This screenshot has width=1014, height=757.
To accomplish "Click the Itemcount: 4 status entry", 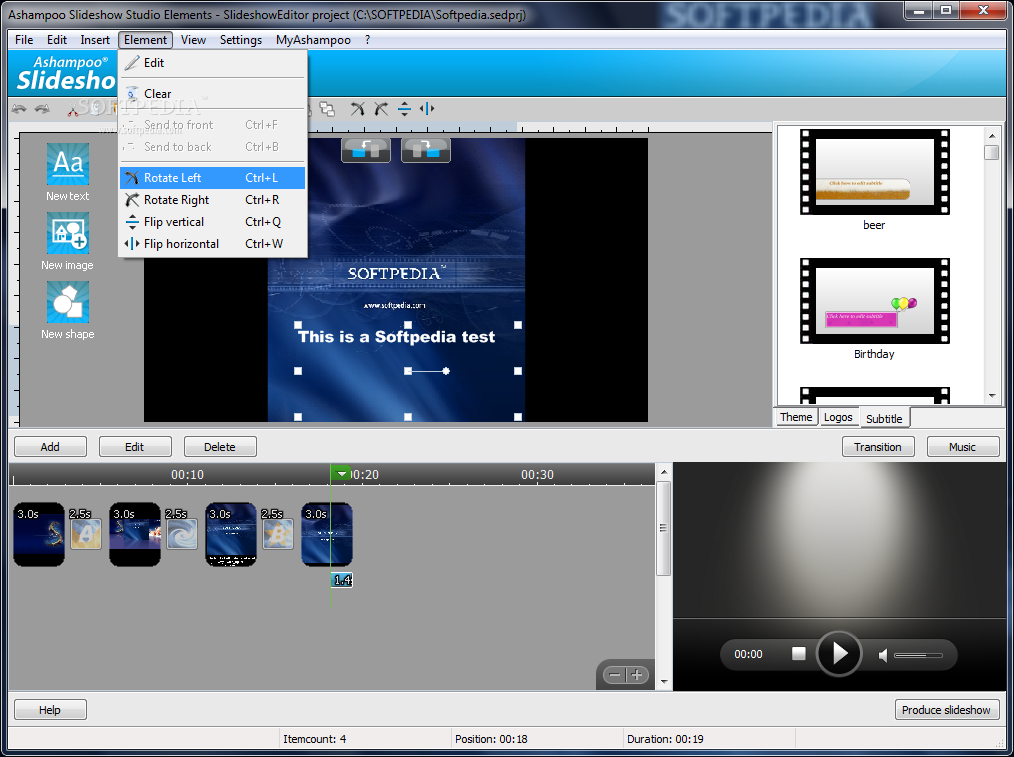I will [314, 739].
